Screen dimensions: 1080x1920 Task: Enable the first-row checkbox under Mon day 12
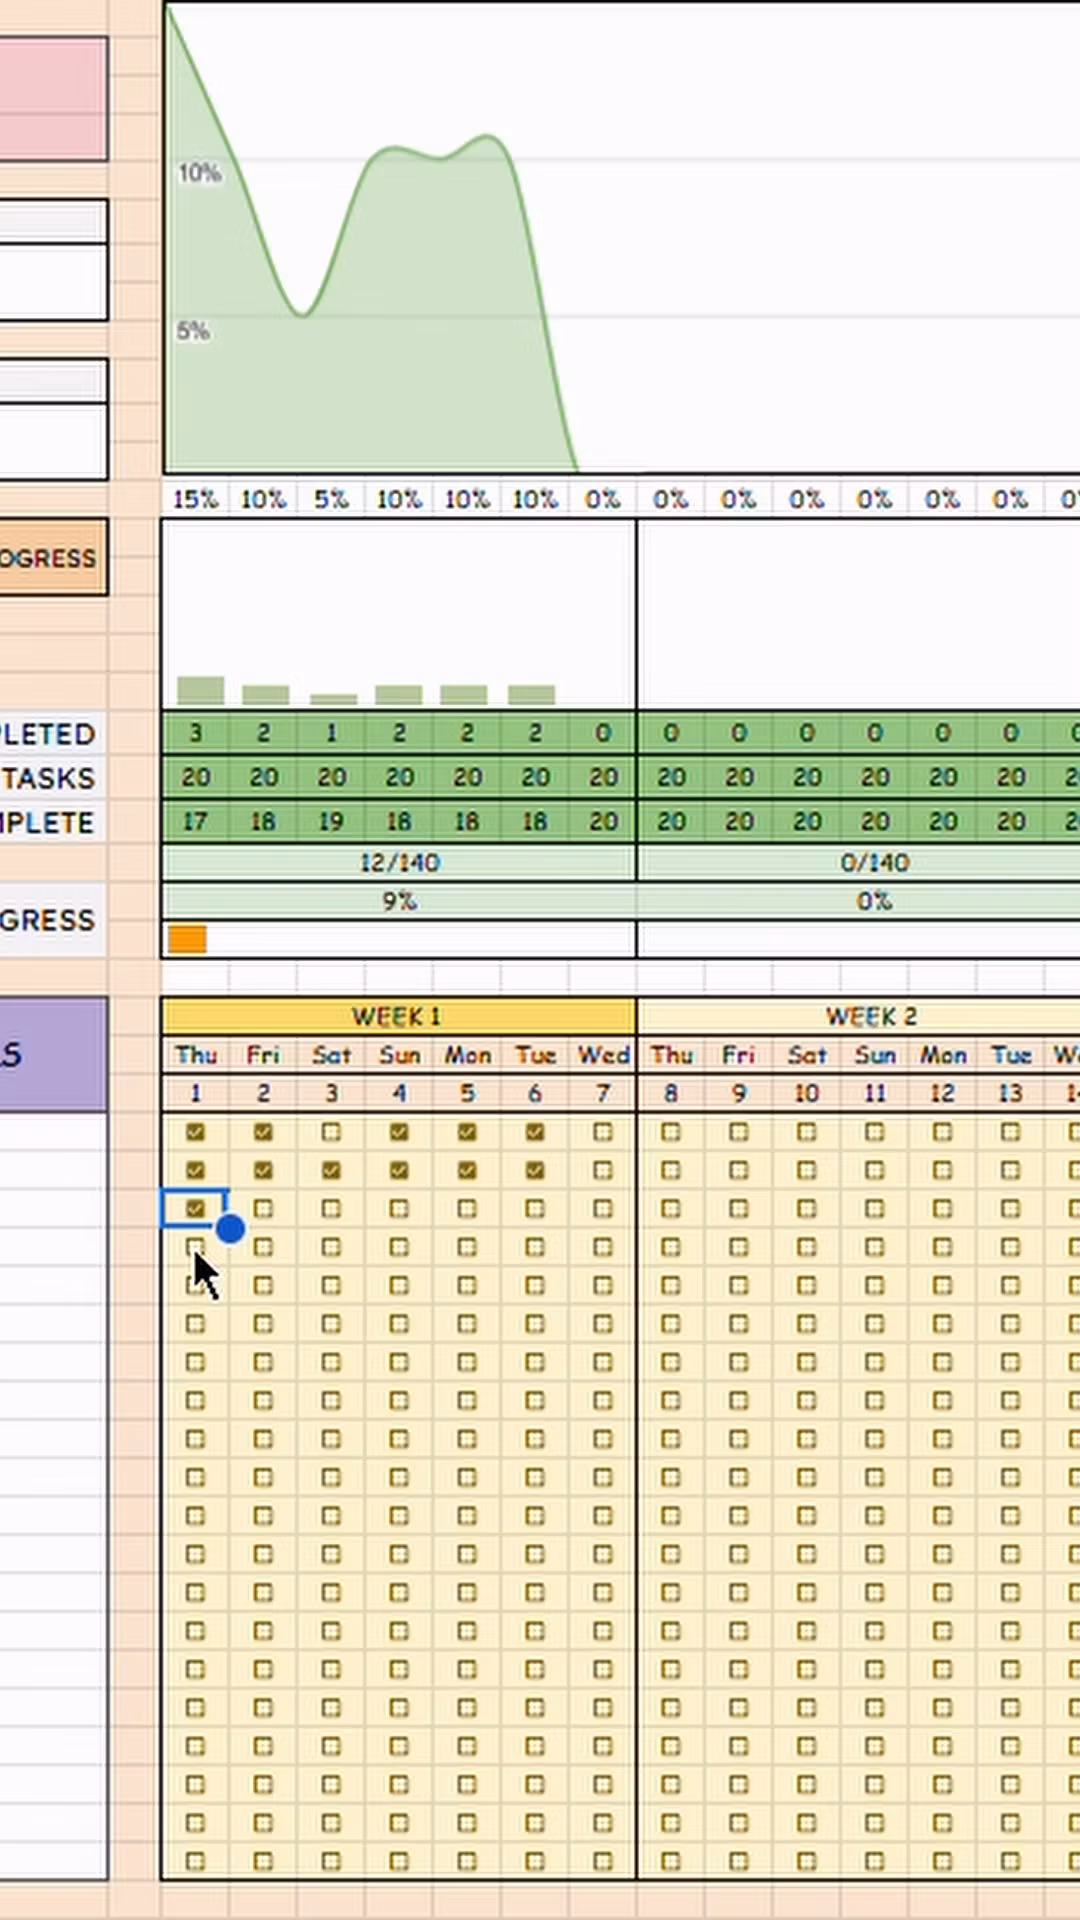tap(942, 1132)
